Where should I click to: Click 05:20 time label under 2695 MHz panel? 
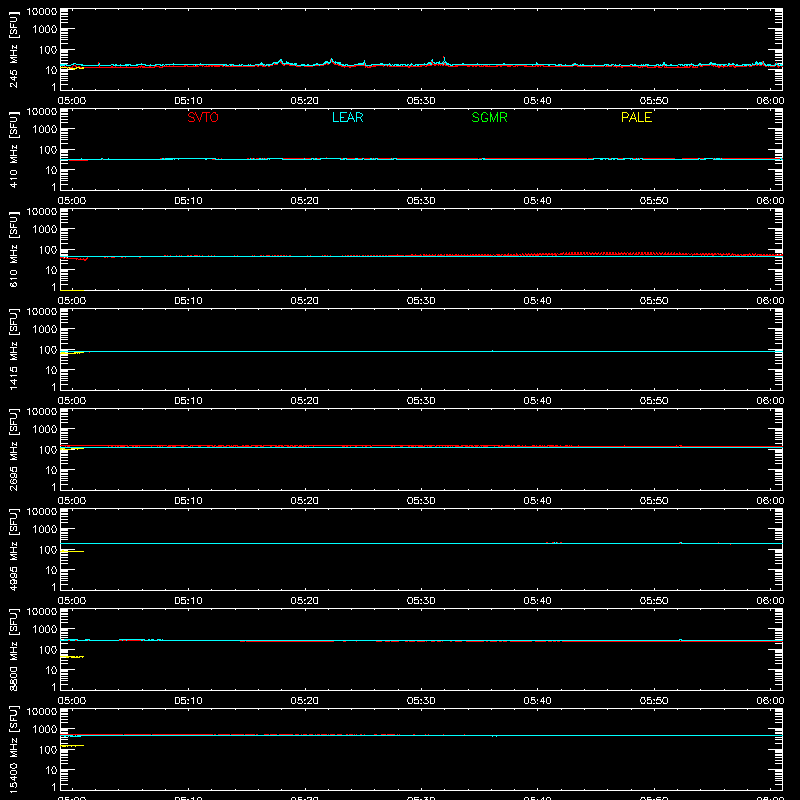[305, 501]
